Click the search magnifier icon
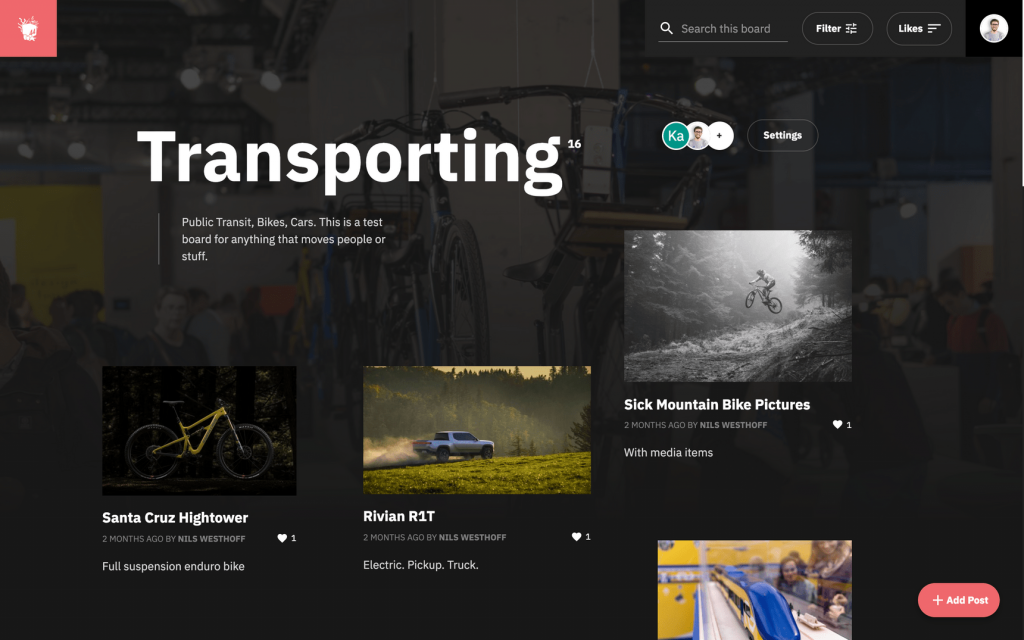The height and width of the screenshot is (640, 1024). (x=666, y=28)
